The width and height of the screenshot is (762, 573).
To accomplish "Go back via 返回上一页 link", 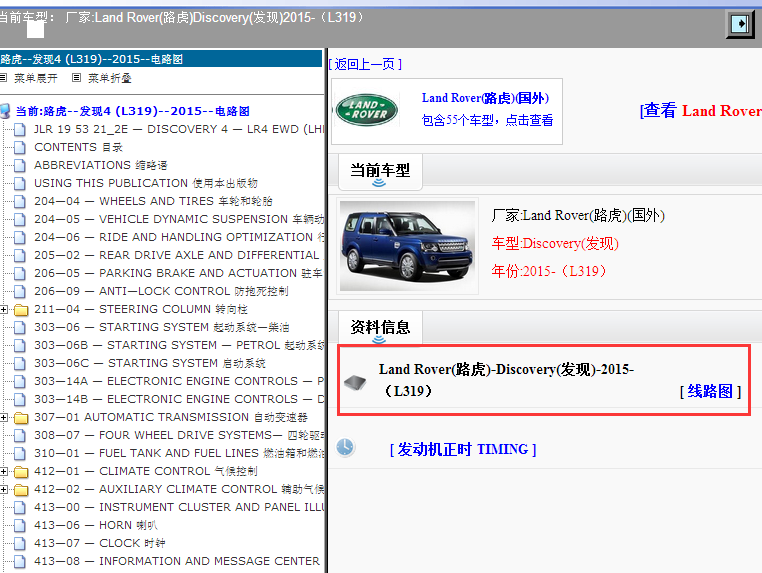I will coord(365,64).
